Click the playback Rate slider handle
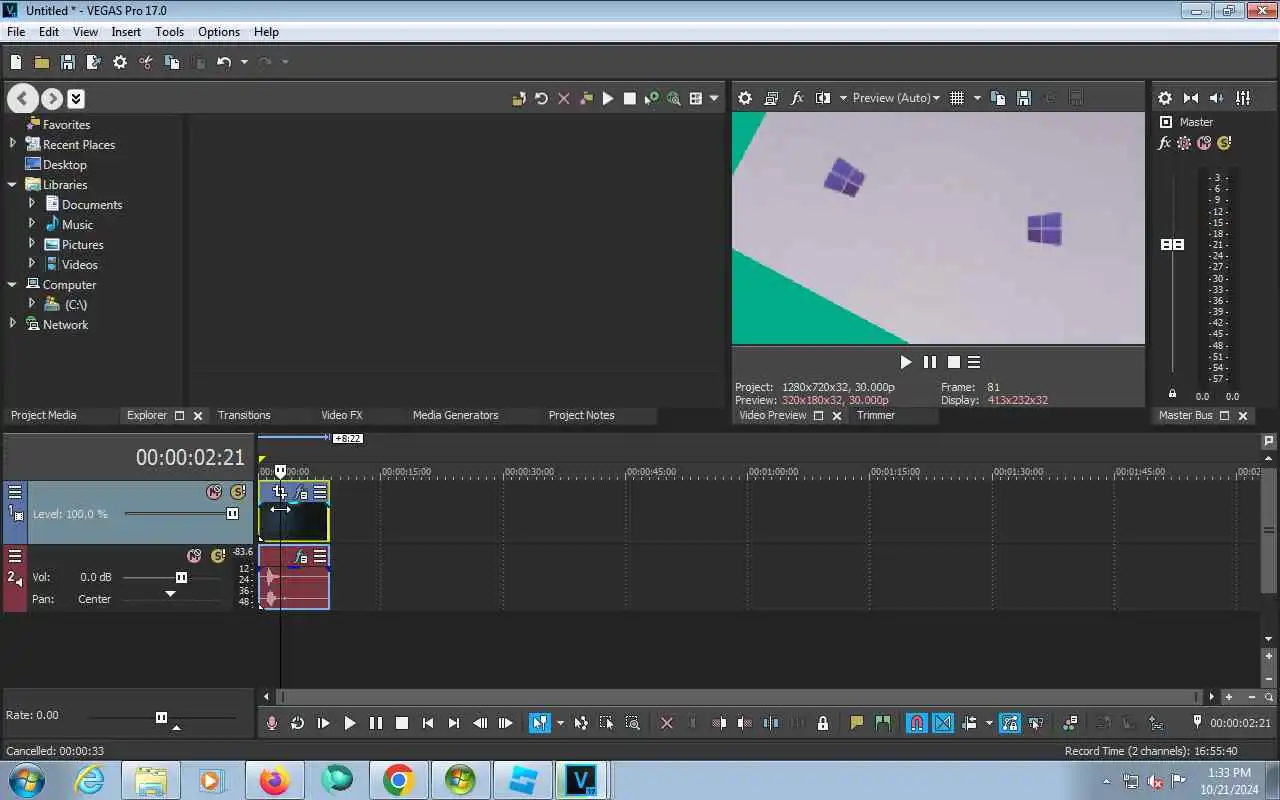 (161, 717)
